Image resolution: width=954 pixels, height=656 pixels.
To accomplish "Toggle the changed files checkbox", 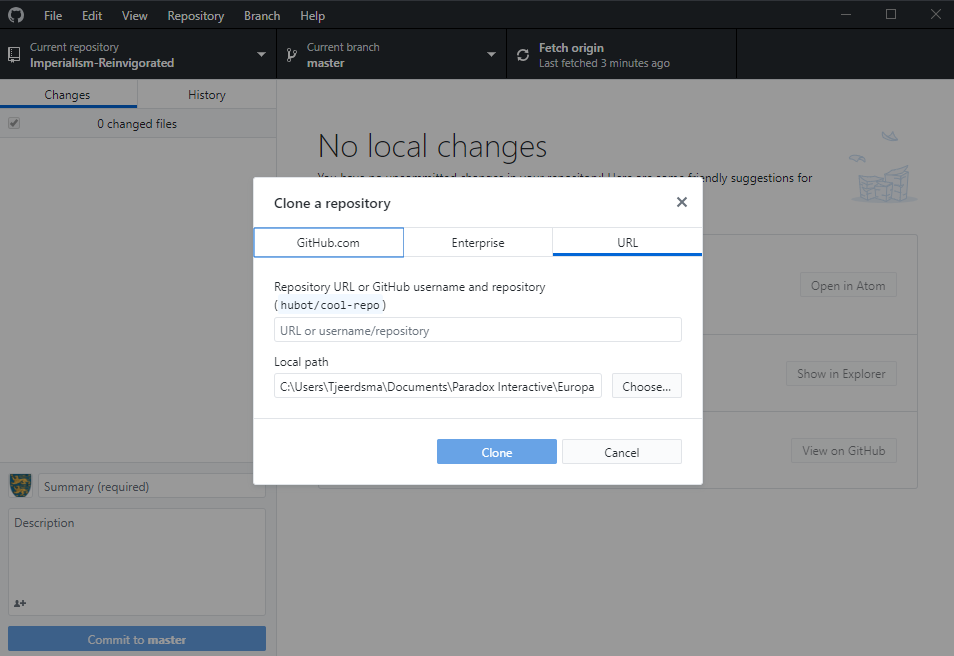I will coord(14,124).
